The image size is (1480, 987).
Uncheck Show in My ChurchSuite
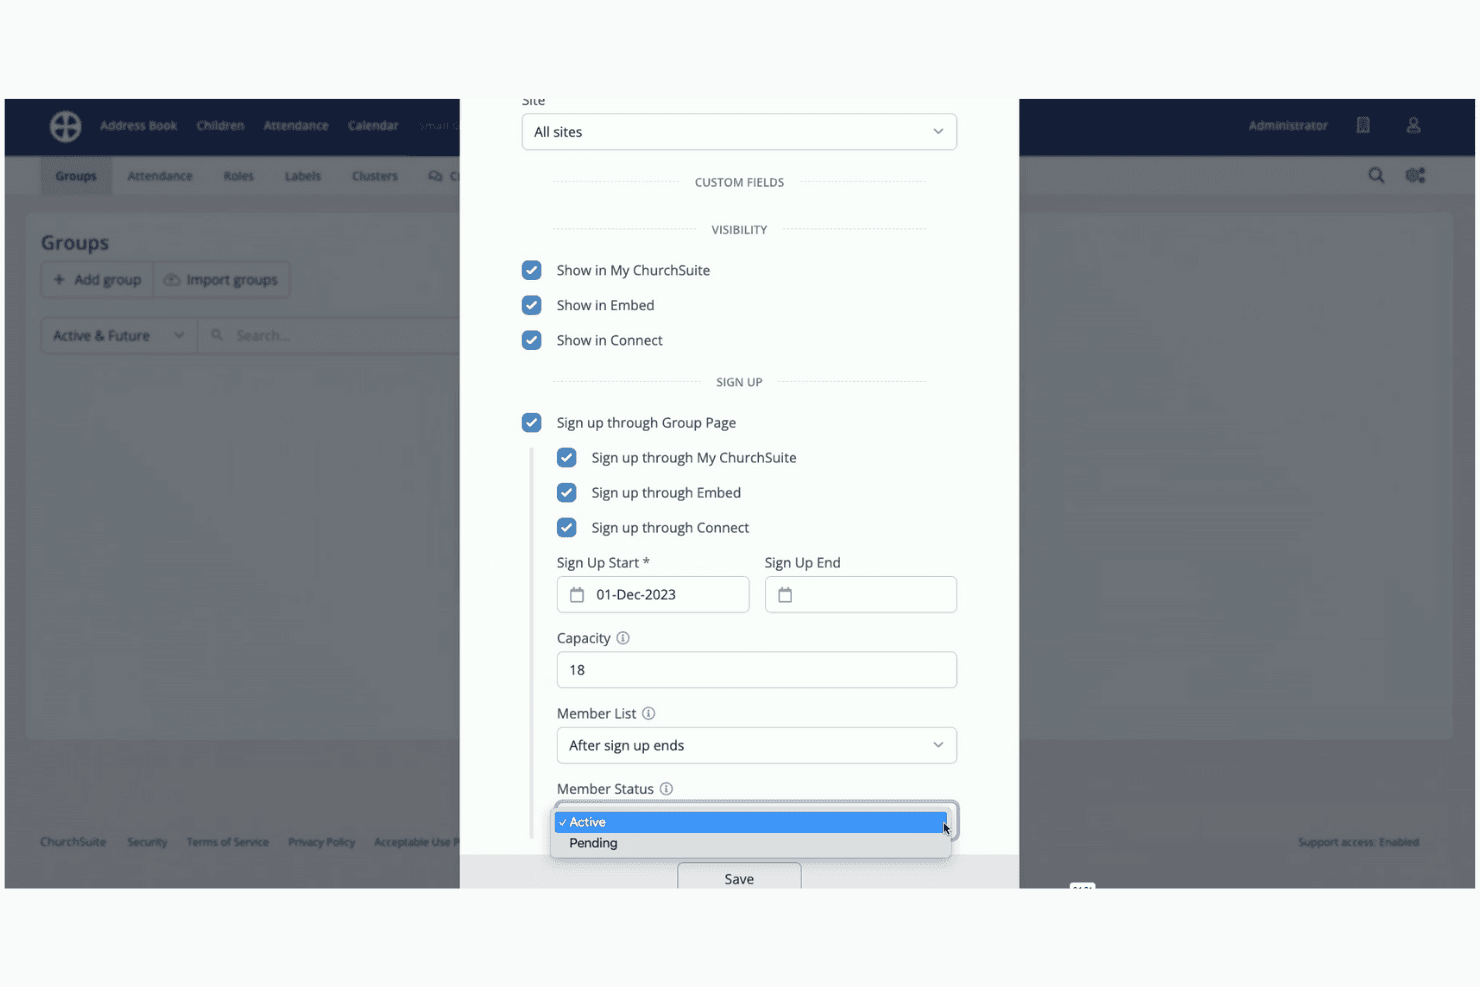(532, 270)
